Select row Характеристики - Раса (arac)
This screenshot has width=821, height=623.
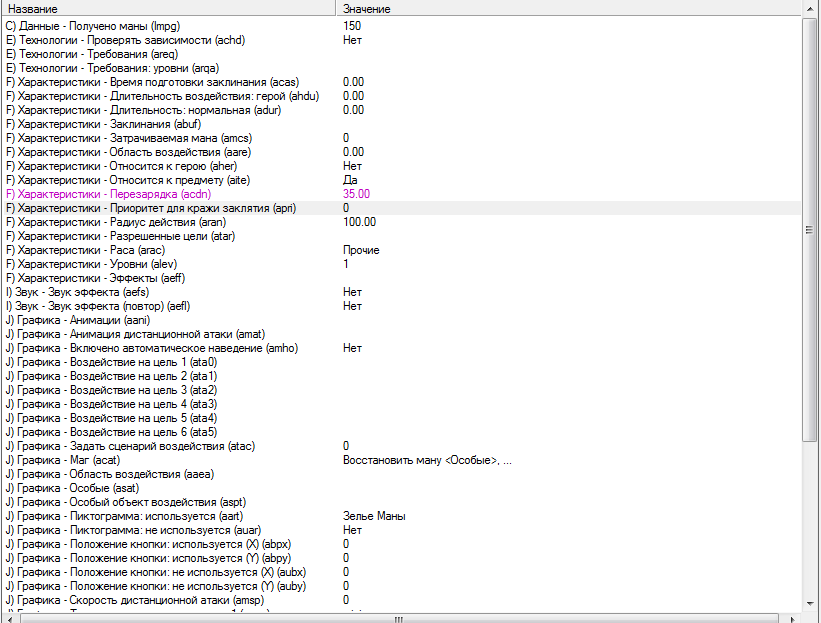(x=402, y=250)
